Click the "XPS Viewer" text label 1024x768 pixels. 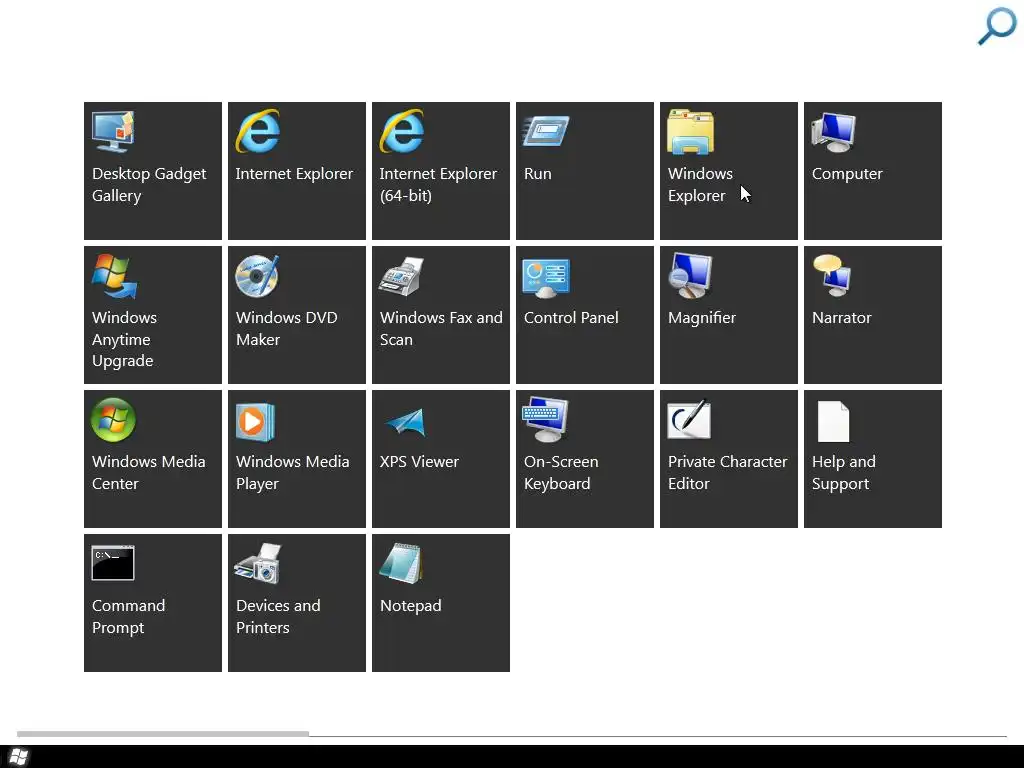tap(419, 462)
